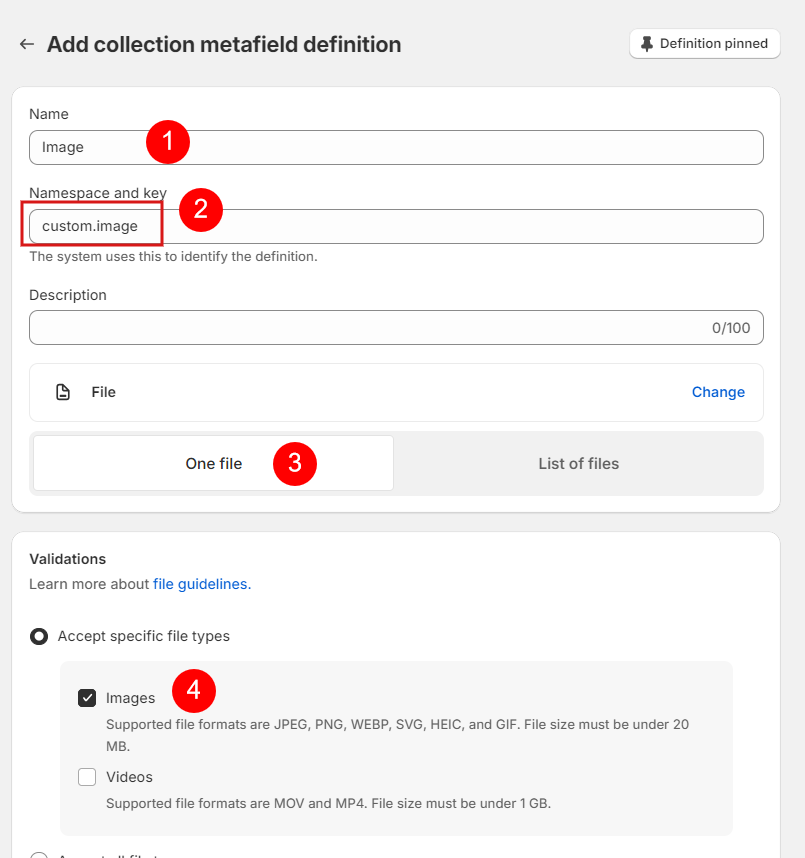
Task: Uncheck the Images file type checkbox
Action: click(87, 698)
